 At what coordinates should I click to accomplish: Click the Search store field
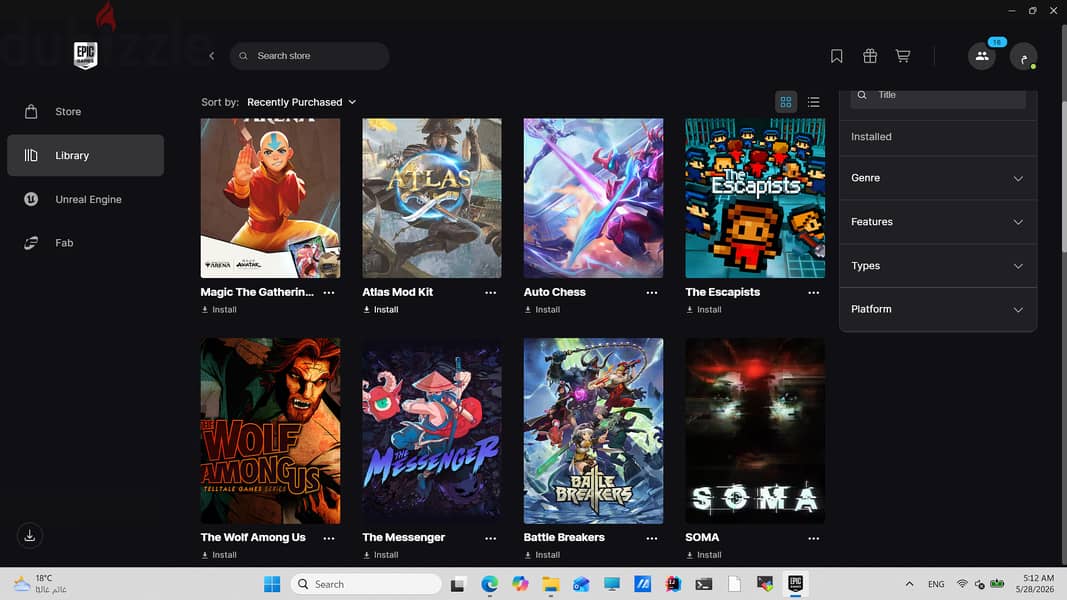point(310,56)
